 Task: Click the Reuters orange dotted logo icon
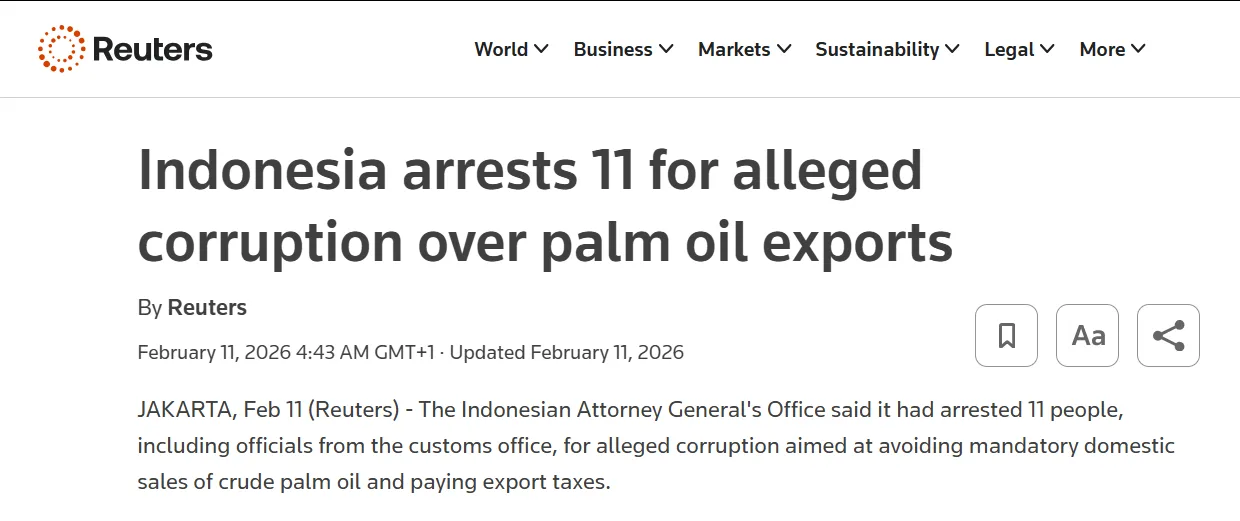click(x=61, y=49)
